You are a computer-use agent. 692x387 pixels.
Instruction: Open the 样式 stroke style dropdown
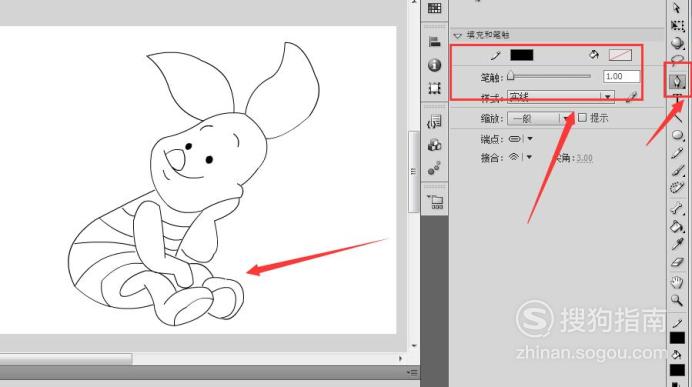click(560, 97)
